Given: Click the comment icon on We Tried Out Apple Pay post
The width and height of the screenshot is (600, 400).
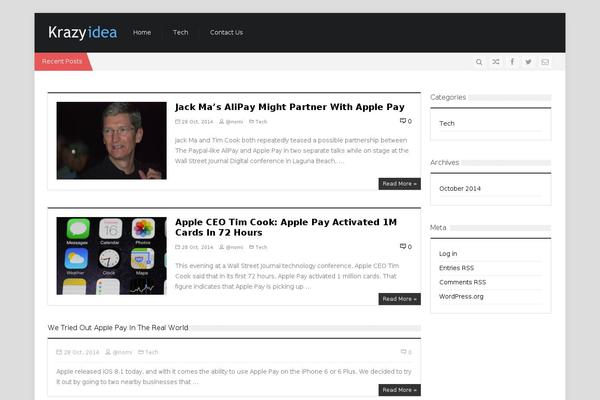Looking at the screenshot, I should [x=403, y=352].
